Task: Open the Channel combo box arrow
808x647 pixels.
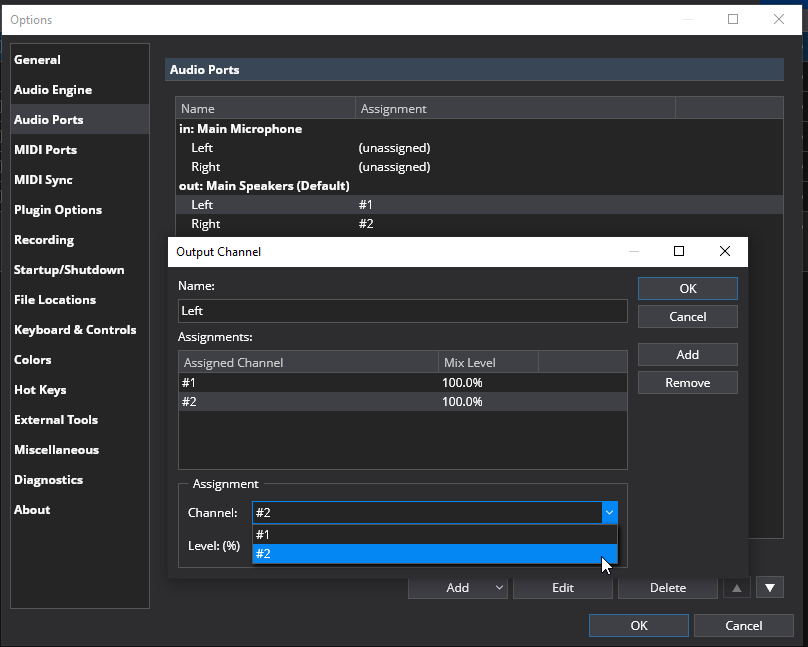Action: [609, 513]
